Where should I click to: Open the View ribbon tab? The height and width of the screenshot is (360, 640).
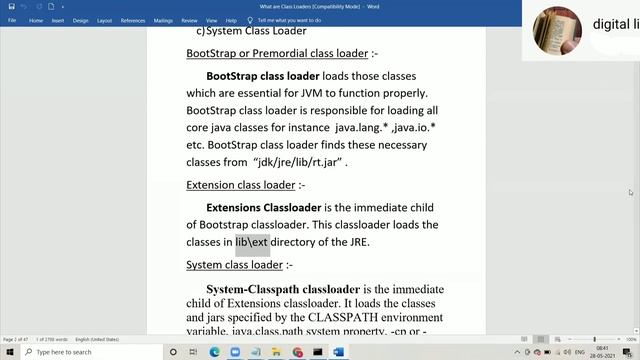(x=211, y=20)
